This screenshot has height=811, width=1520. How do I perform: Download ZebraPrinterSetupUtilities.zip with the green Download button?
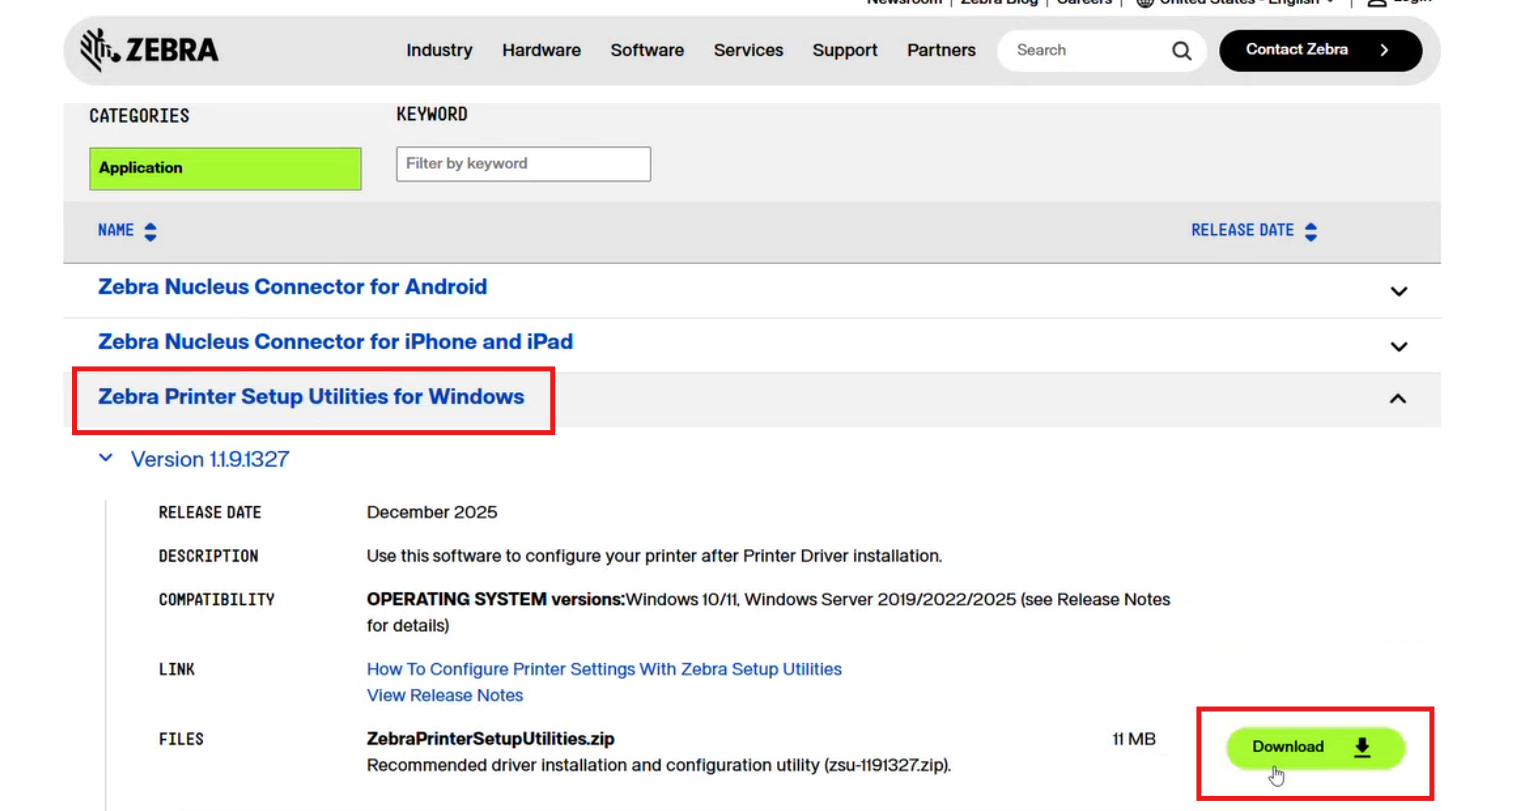pyautogui.click(x=1315, y=748)
